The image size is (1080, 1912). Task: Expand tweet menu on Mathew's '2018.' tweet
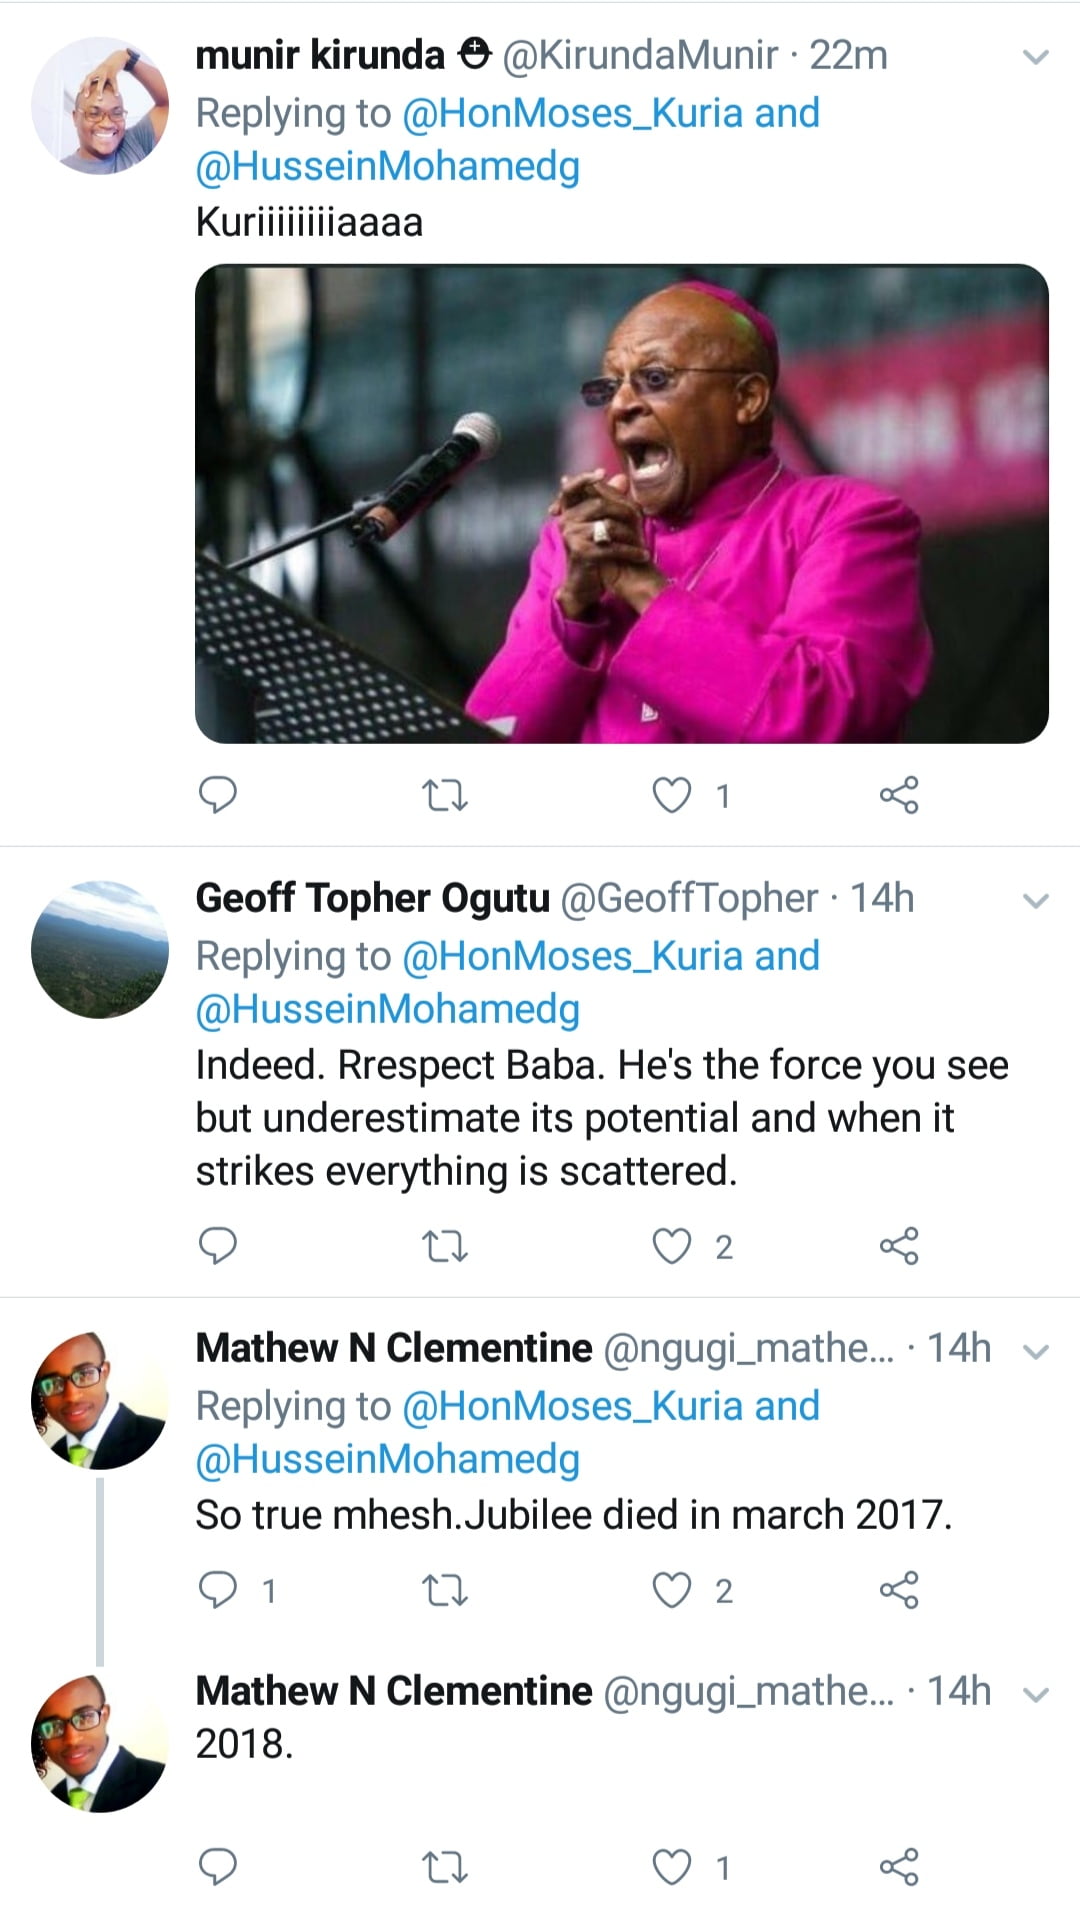[x=1037, y=1695]
